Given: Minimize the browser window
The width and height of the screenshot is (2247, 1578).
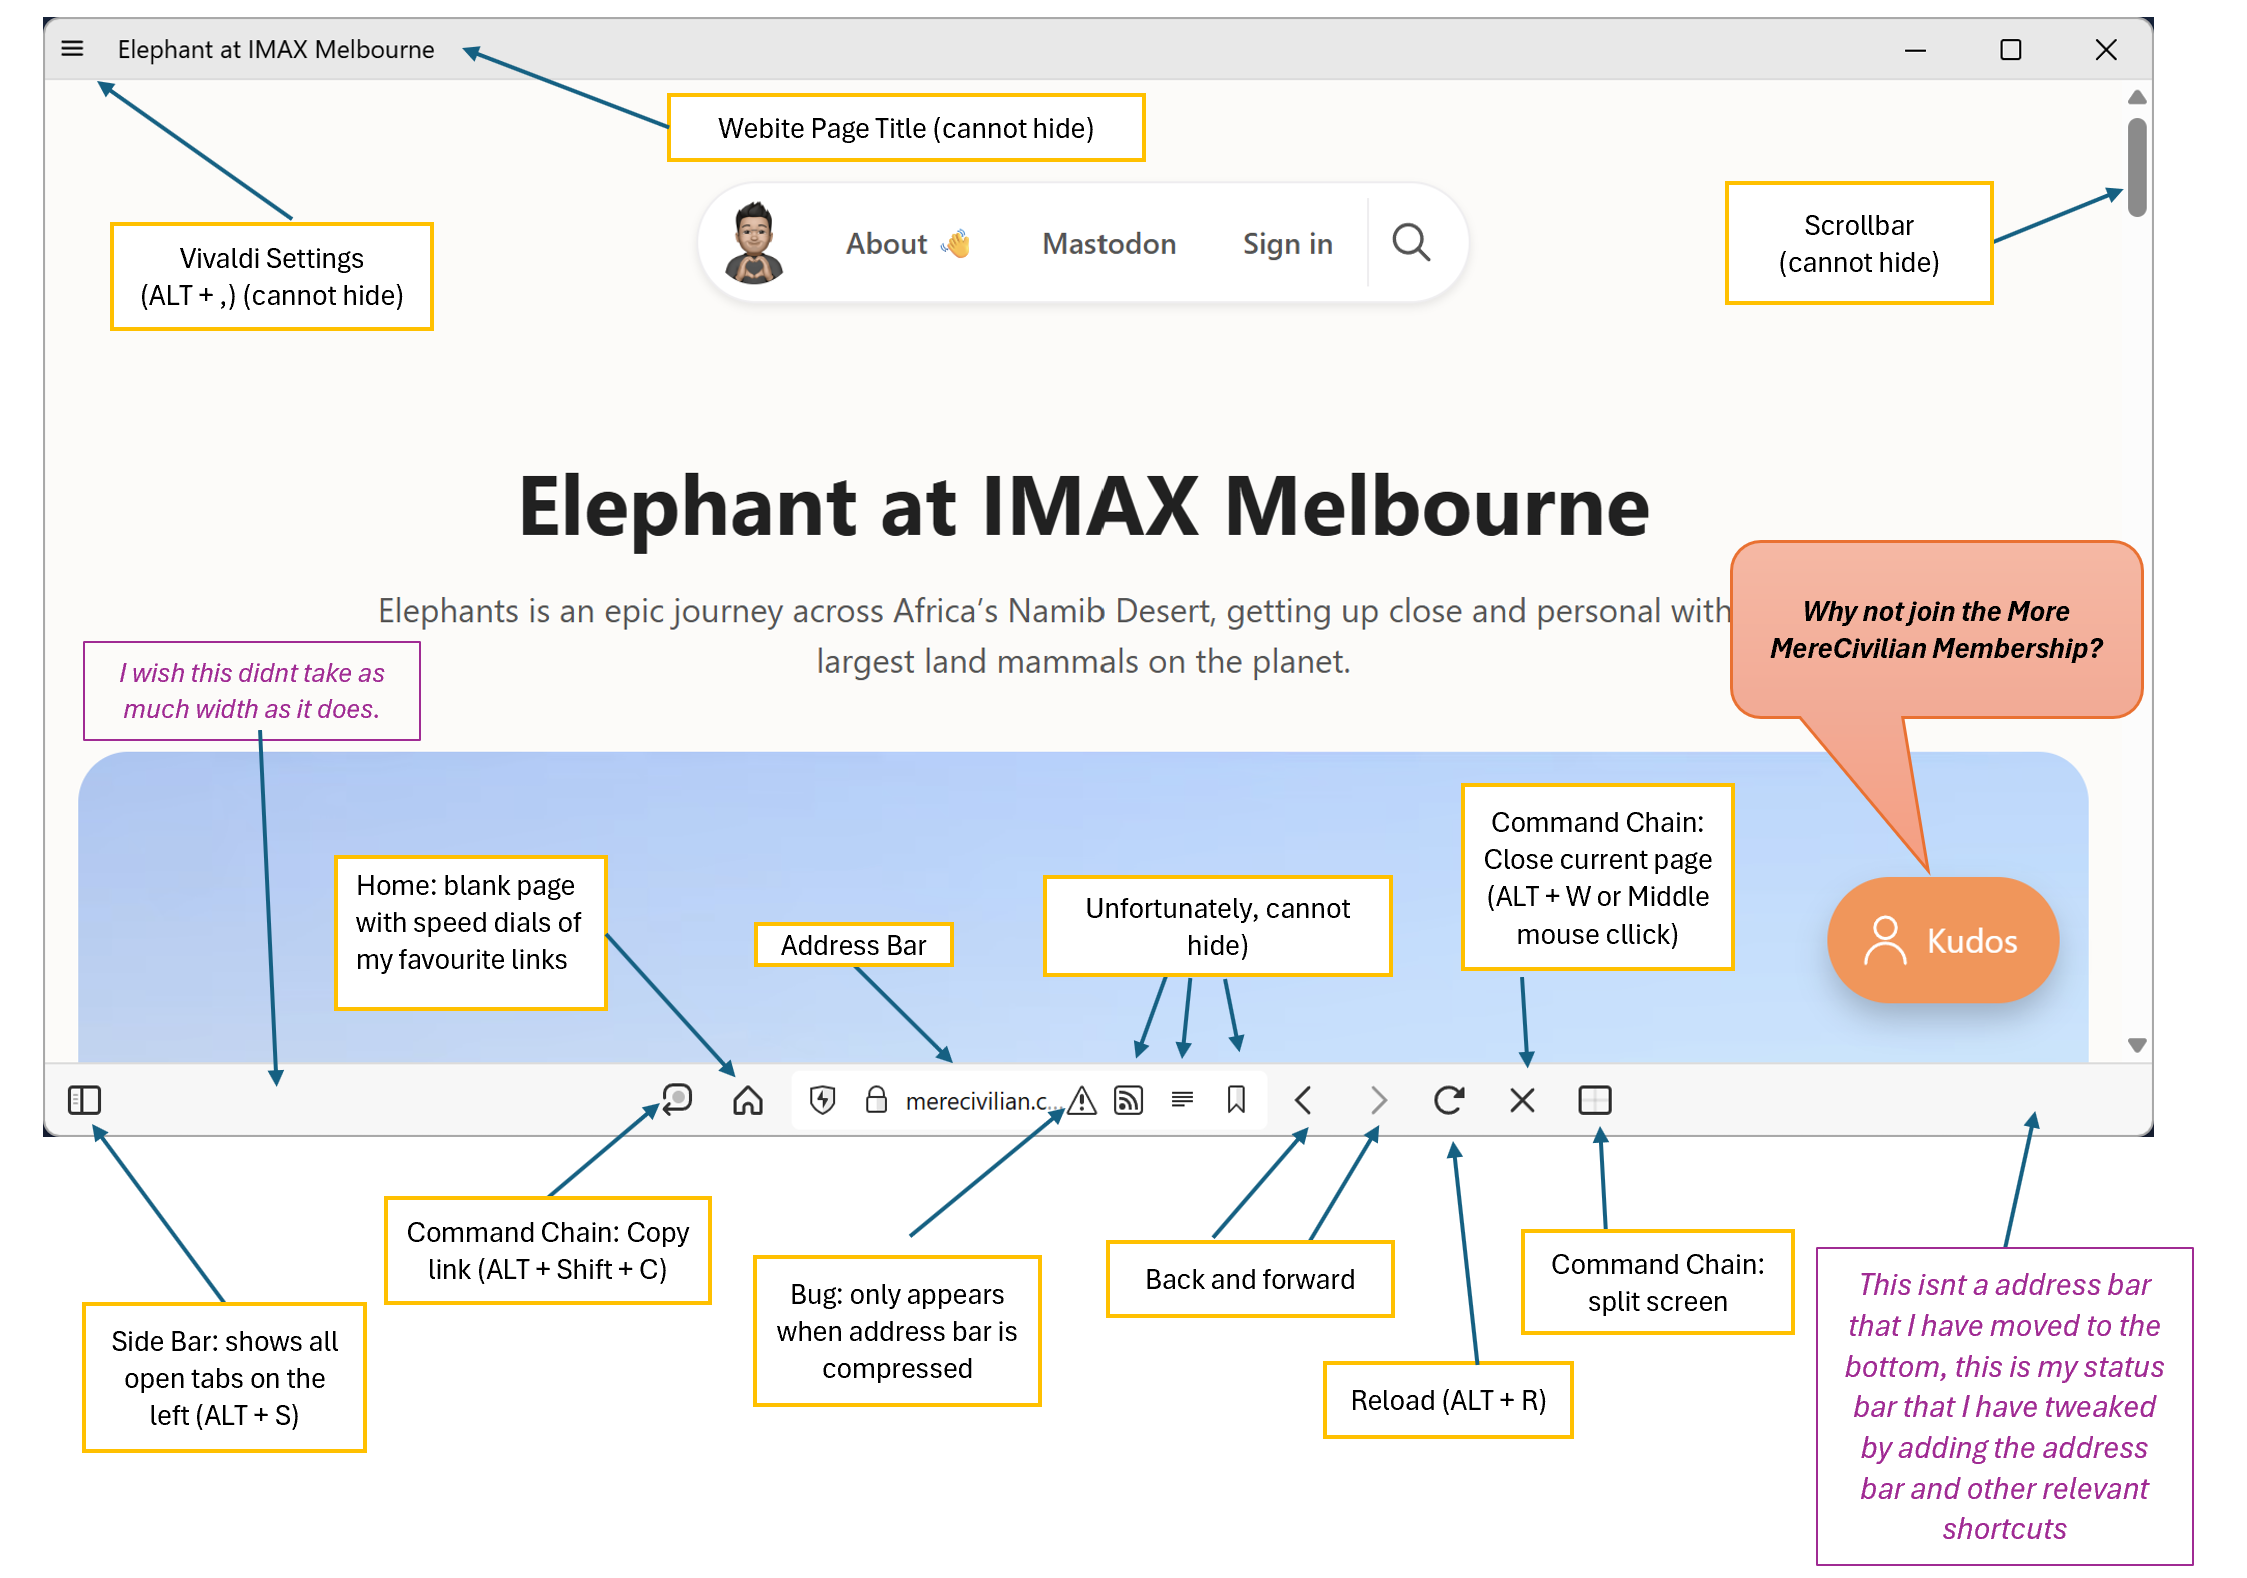Looking at the screenshot, I should (1915, 49).
